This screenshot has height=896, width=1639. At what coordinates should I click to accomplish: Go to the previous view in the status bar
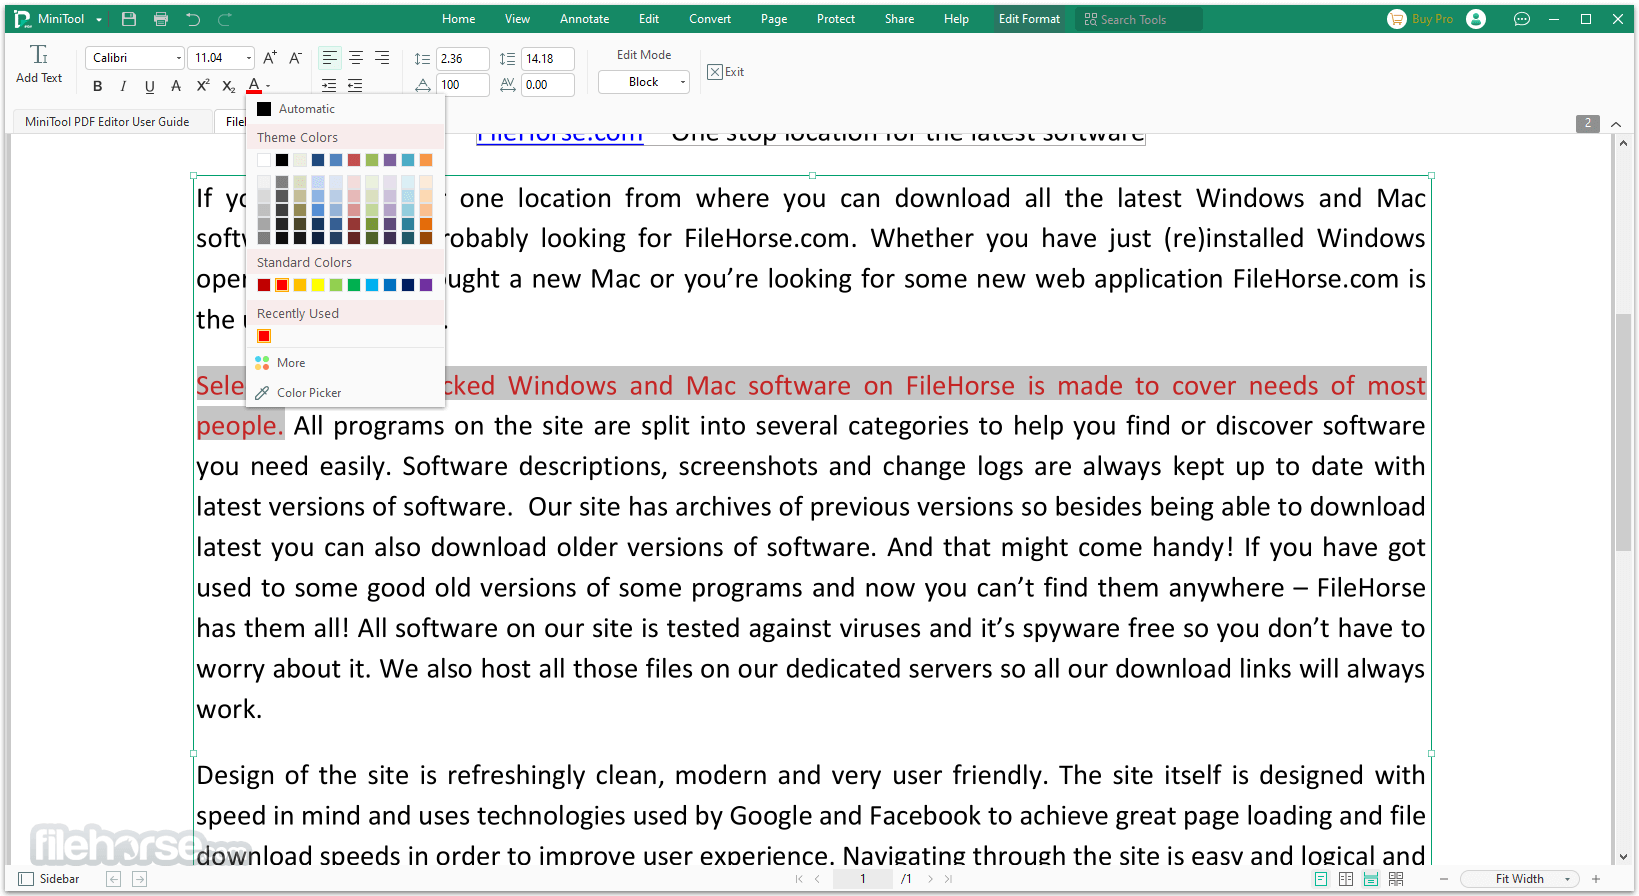click(113, 879)
